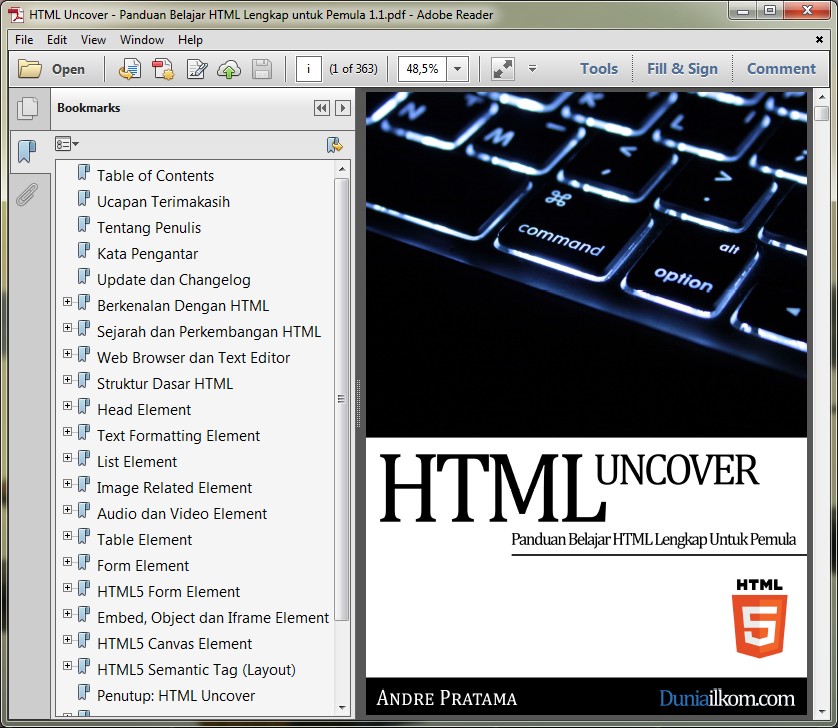Expand the Text Formatting Element bookmark

tap(67, 431)
